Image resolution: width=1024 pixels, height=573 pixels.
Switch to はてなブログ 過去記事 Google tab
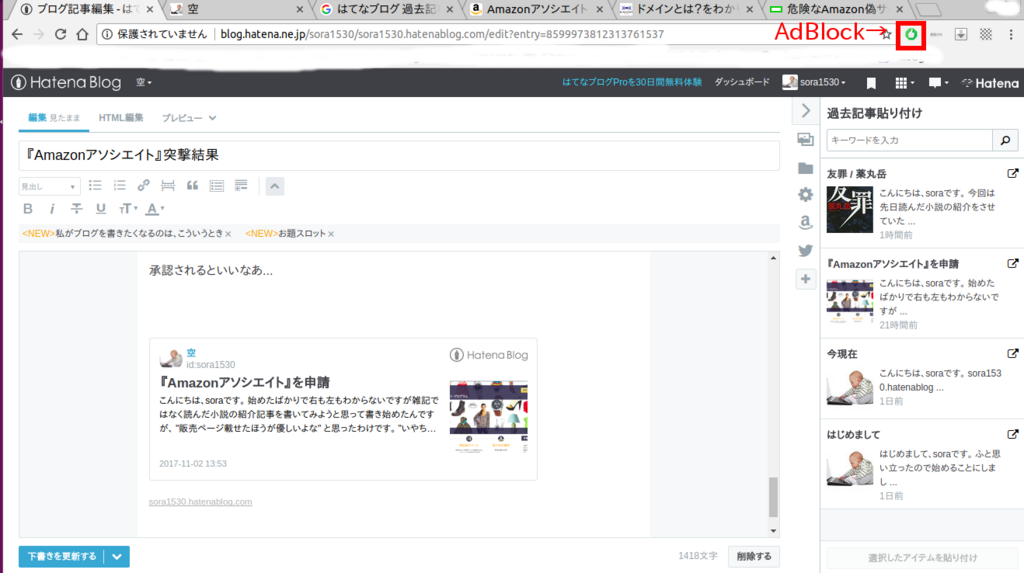387,9
